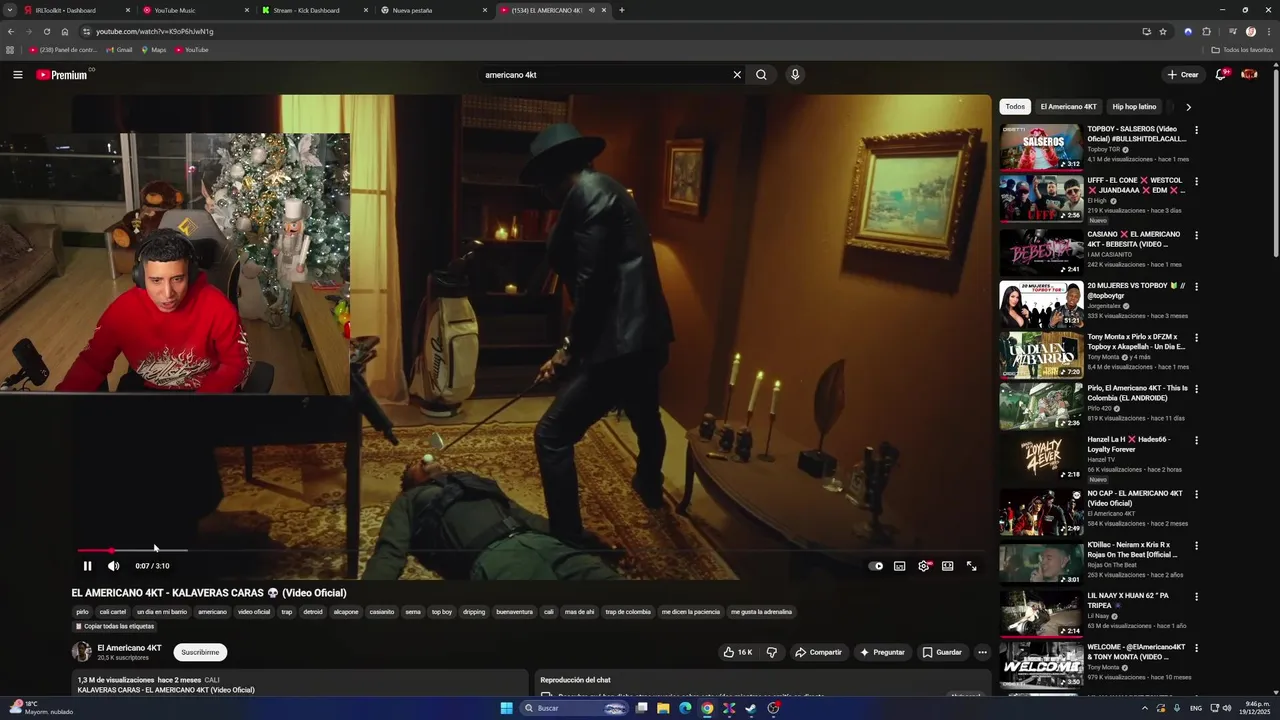Enter full screen mode

(x=971, y=566)
